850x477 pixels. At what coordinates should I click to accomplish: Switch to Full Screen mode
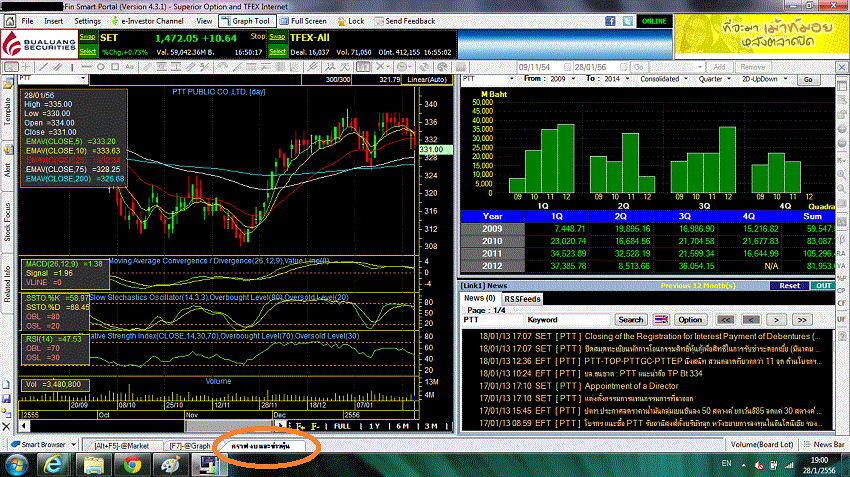[x=303, y=21]
